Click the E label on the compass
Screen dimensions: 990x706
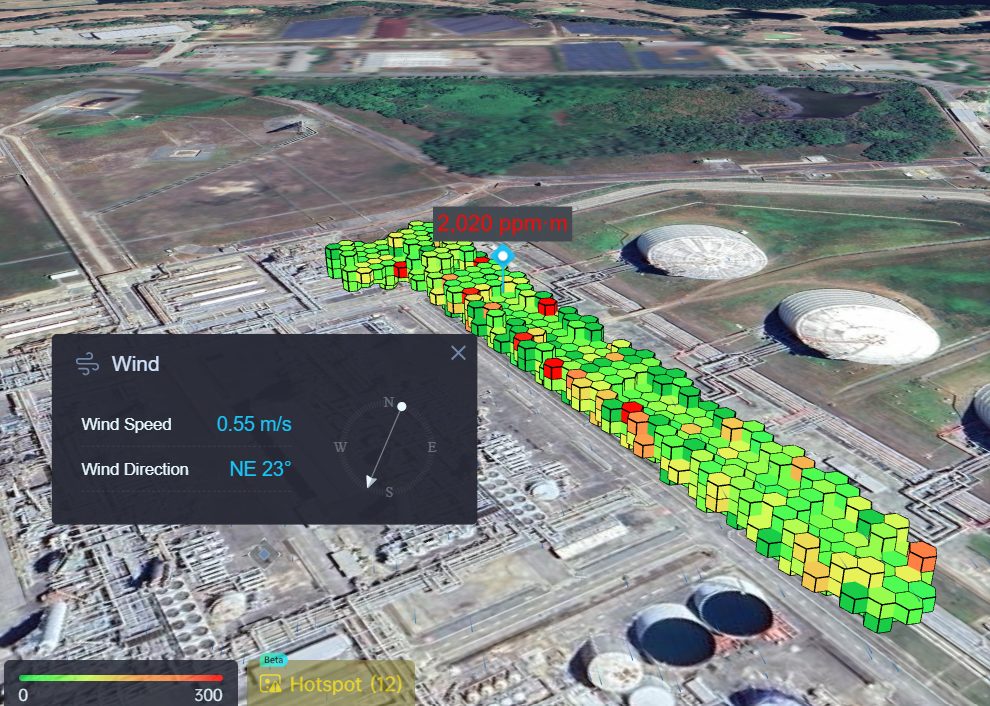coord(432,448)
